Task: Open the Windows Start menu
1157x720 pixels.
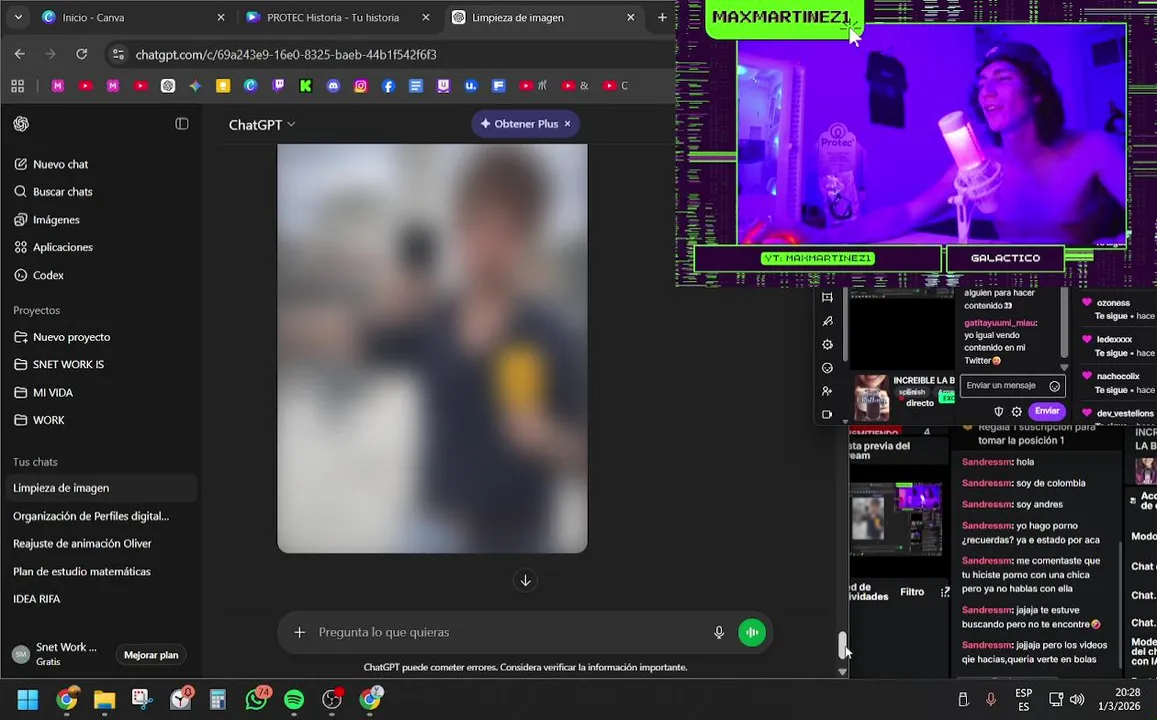Action: pos(27,699)
